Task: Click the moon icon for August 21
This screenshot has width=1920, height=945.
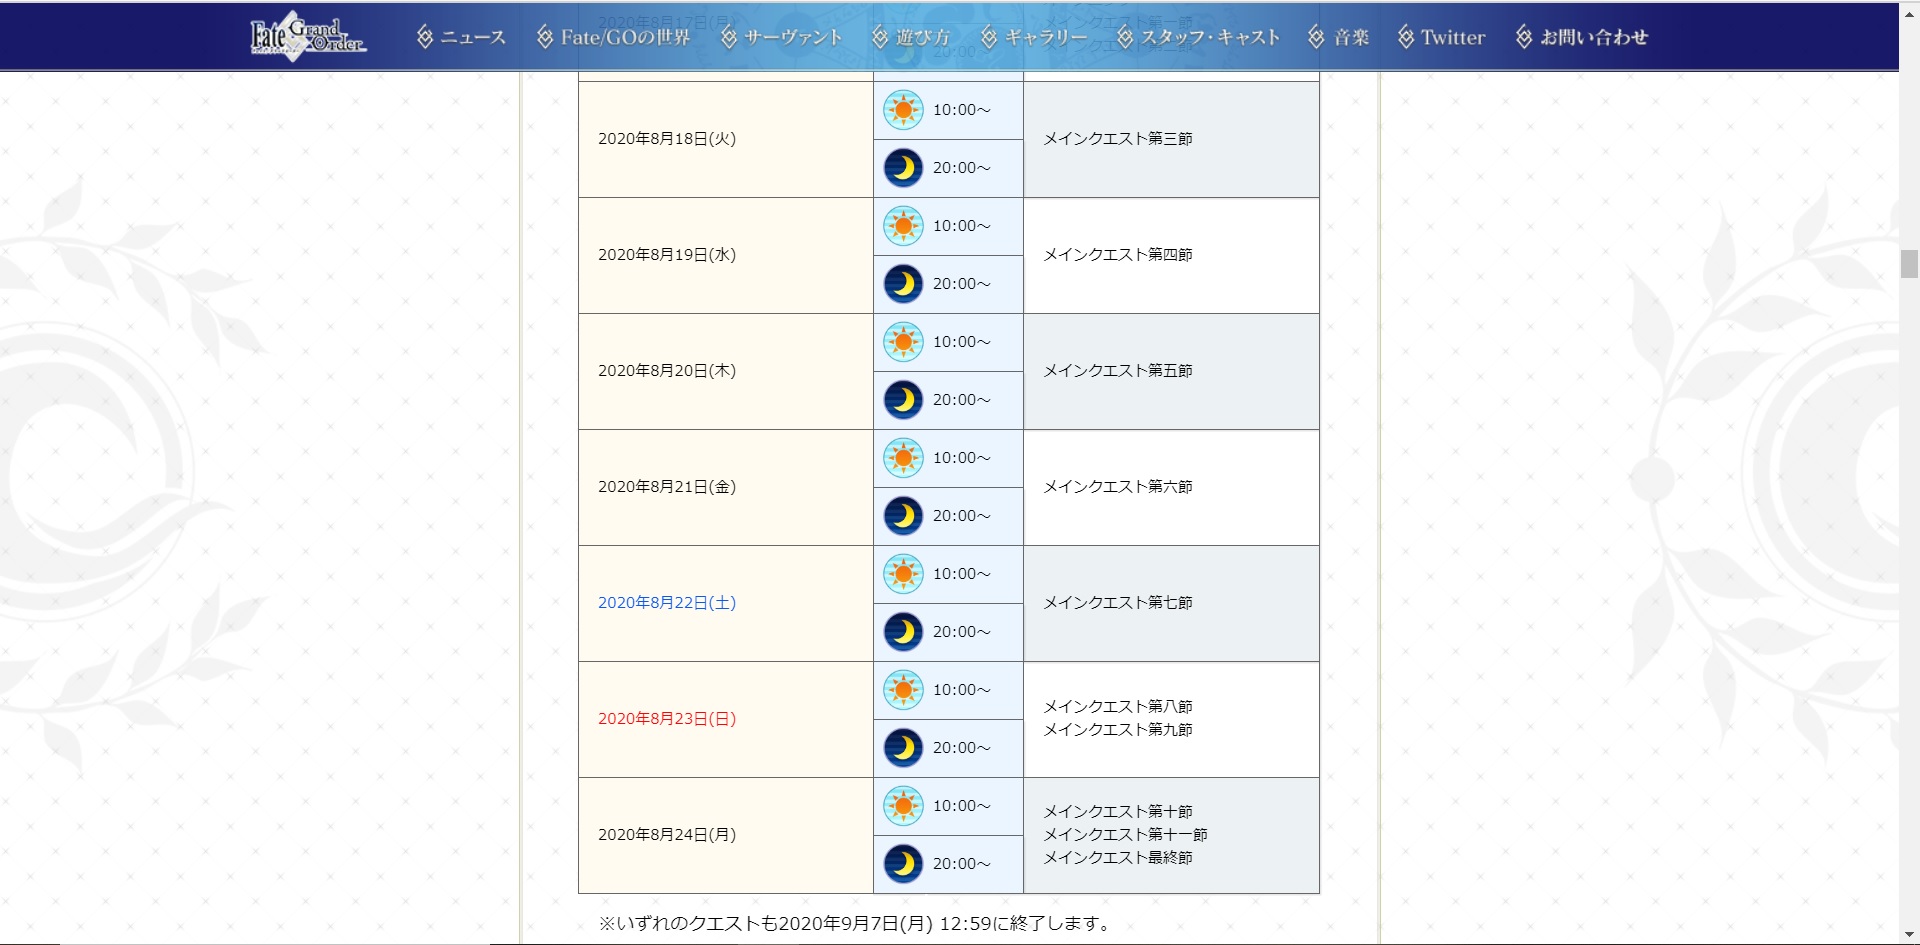Action: (x=902, y=516)
